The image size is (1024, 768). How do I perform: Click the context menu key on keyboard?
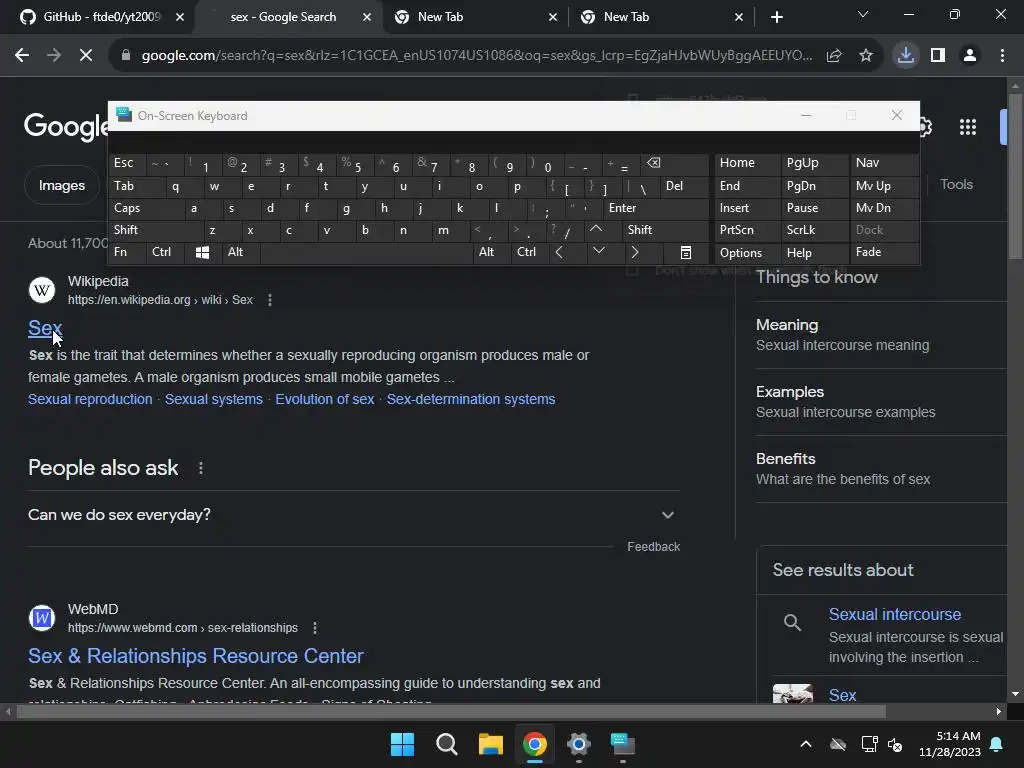(686, 253)
